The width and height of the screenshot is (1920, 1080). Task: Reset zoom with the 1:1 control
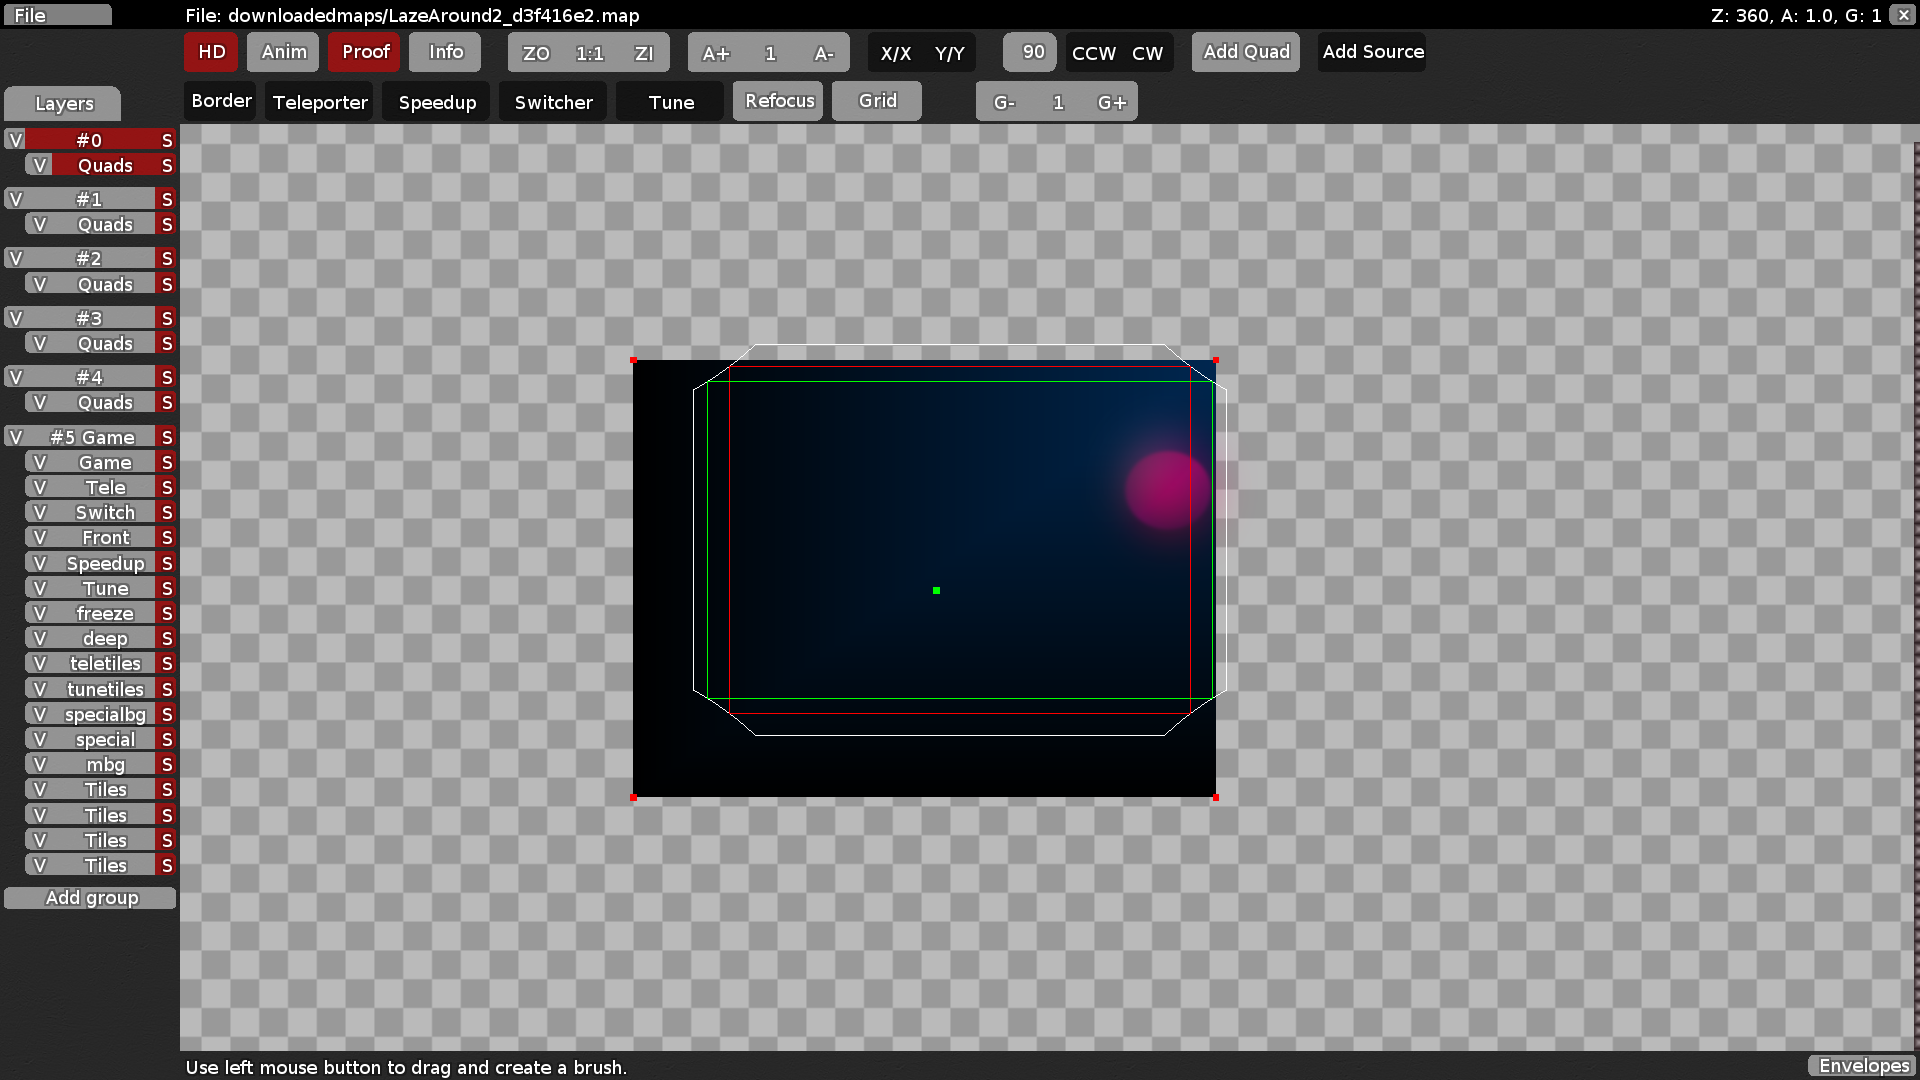590,53
